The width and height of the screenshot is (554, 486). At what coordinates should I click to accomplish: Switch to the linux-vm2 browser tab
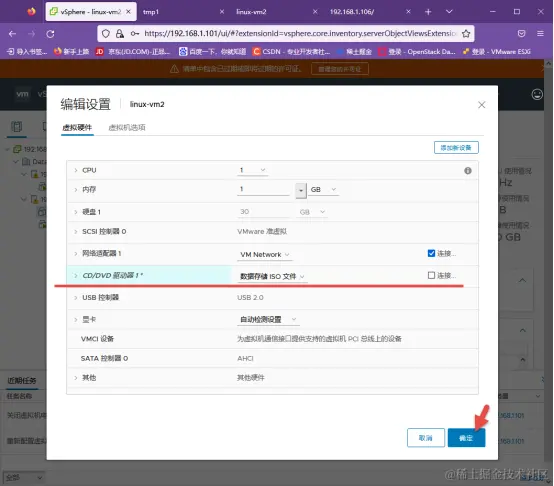tap(276, 12)
